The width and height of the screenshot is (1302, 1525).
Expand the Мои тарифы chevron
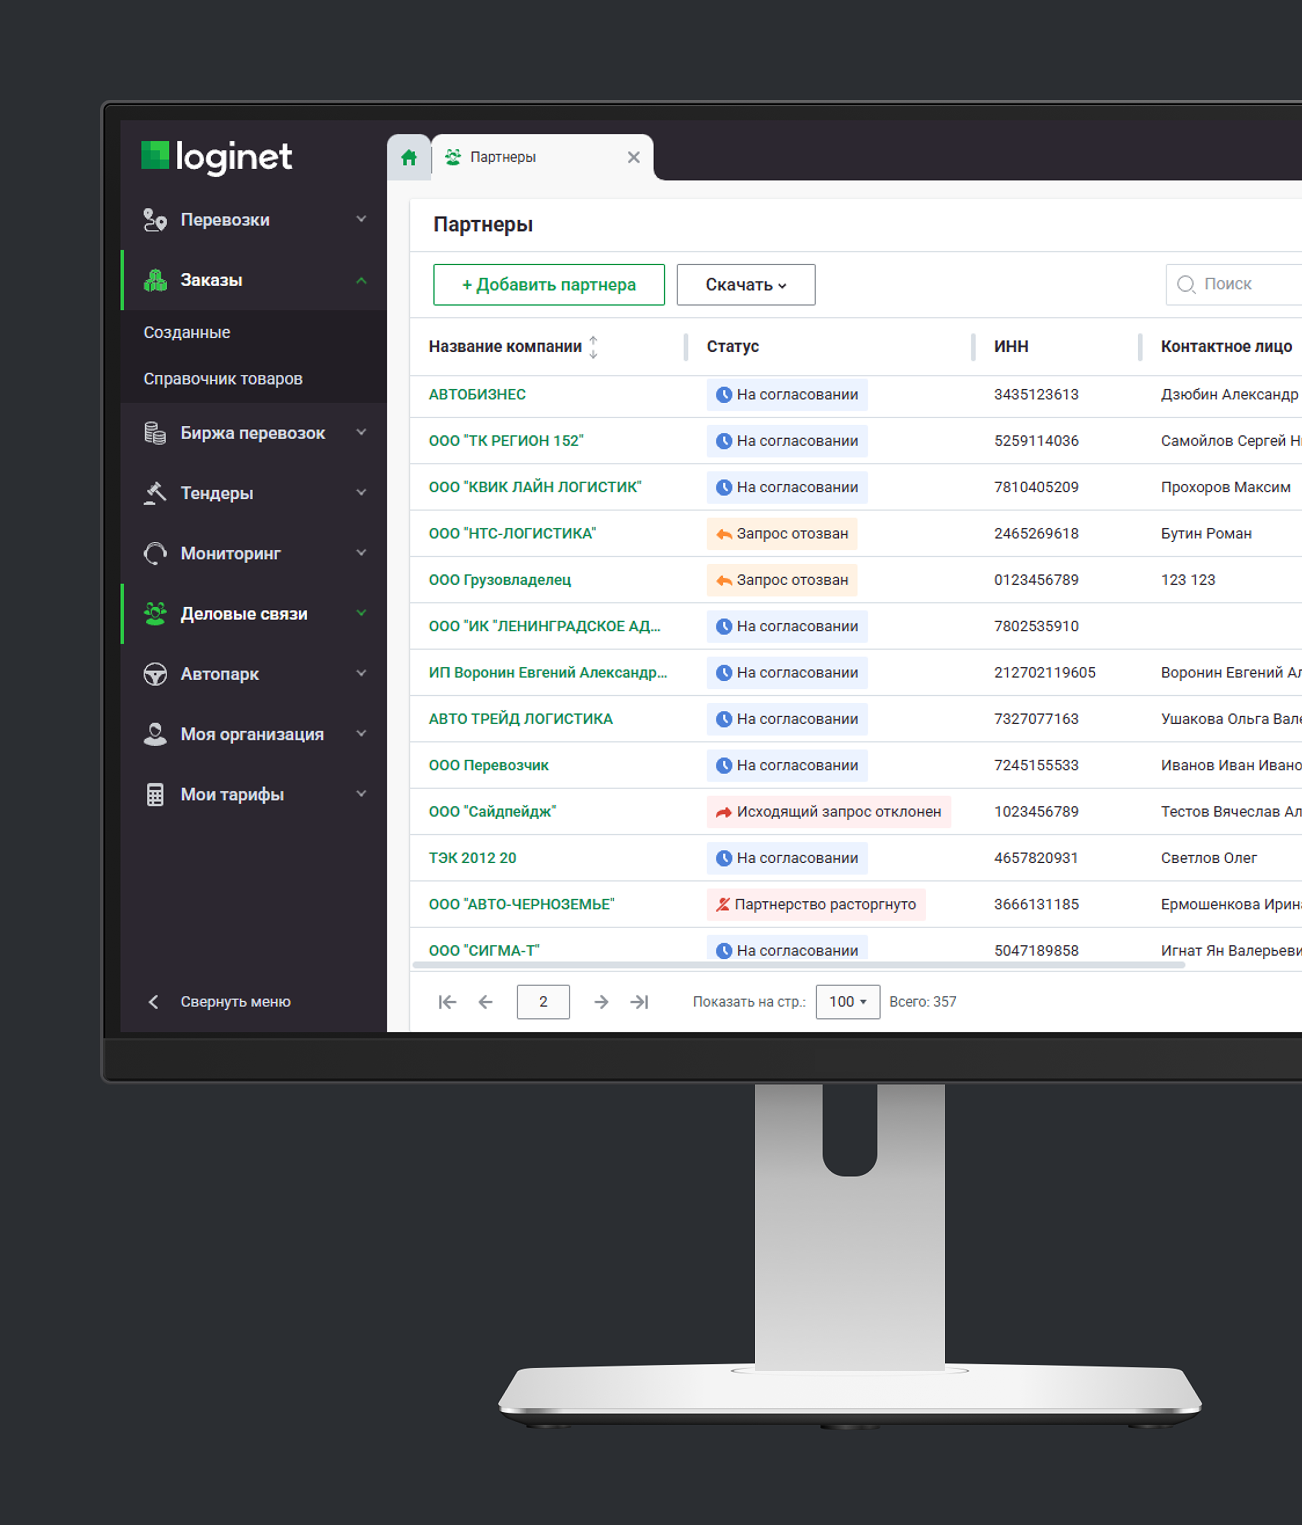(x=361, y=794)
